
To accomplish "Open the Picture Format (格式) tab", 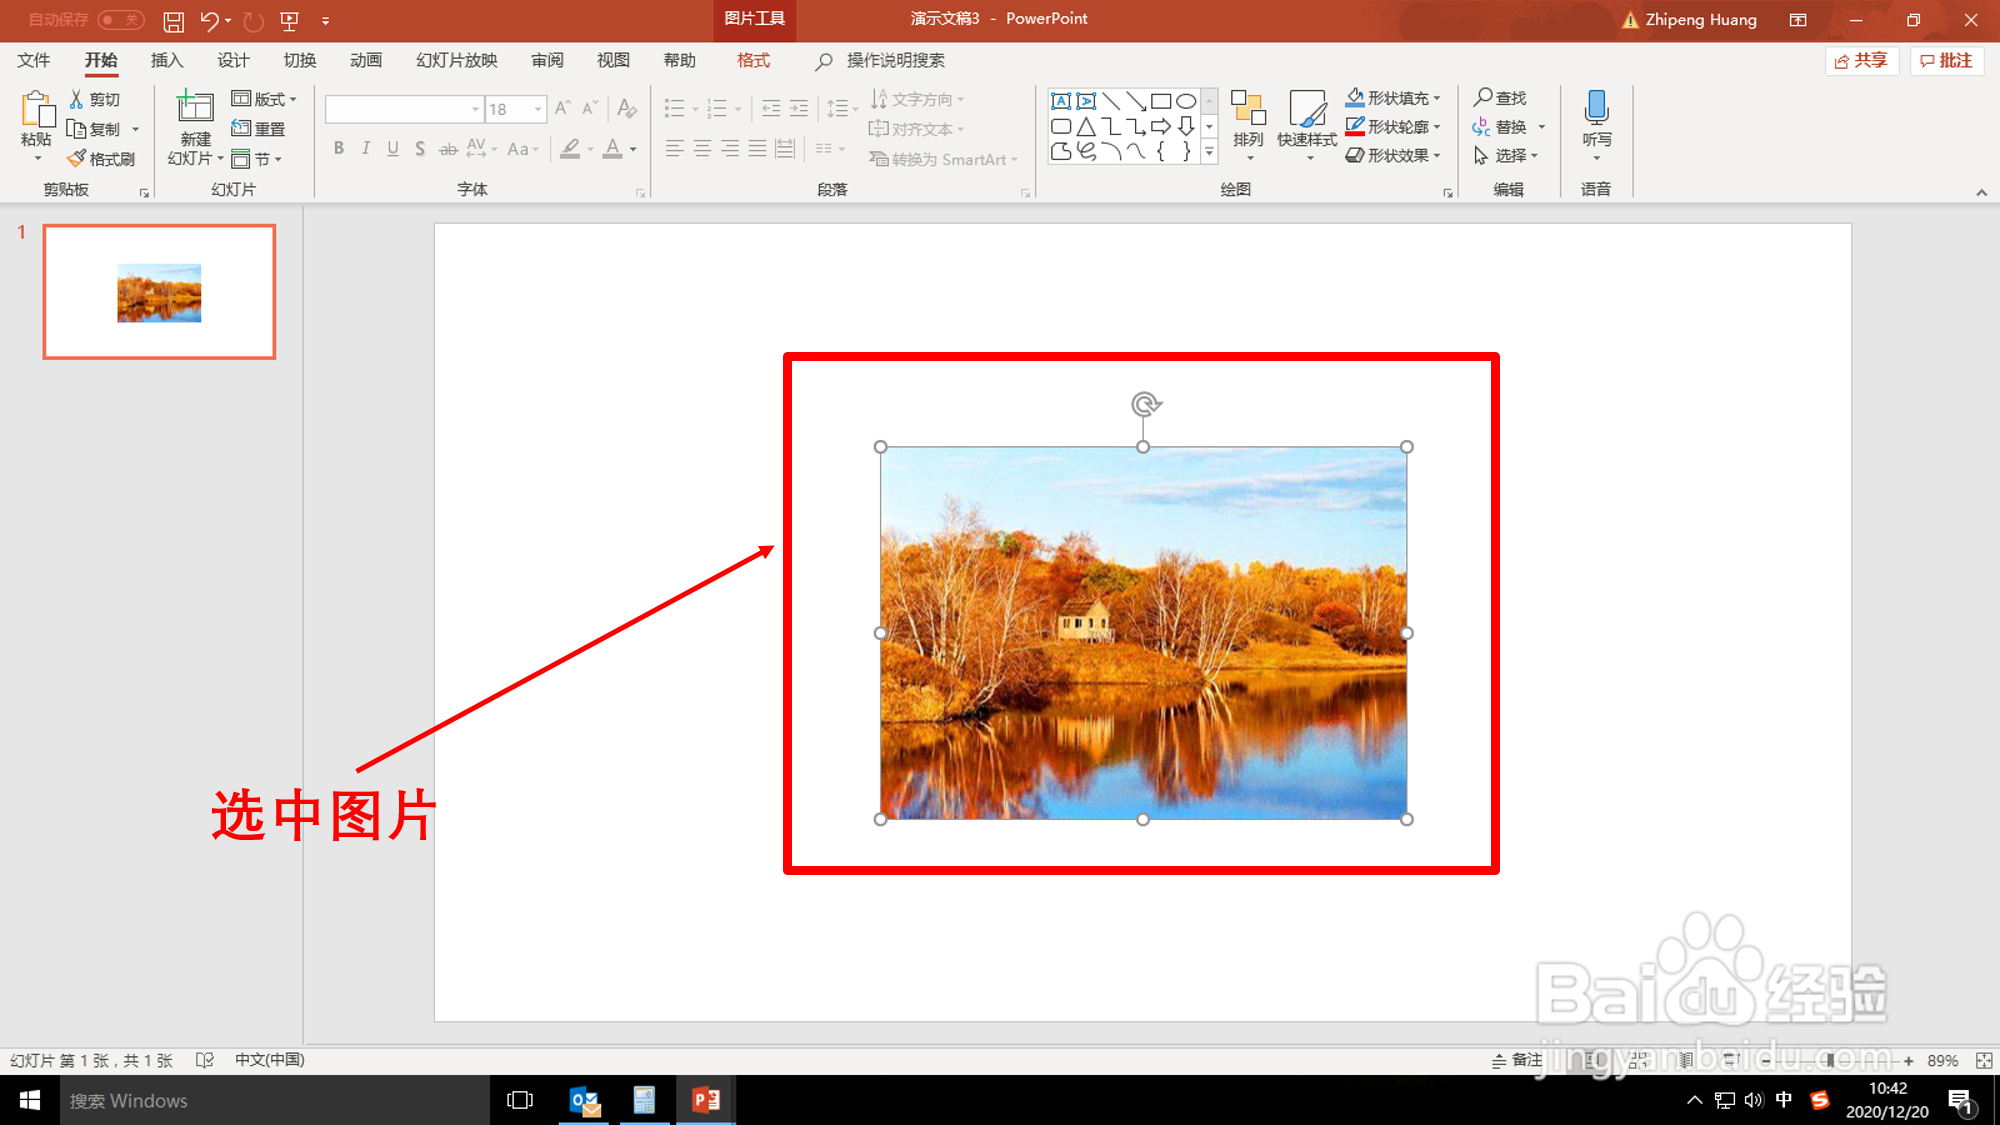I will [x=753, y=61].
